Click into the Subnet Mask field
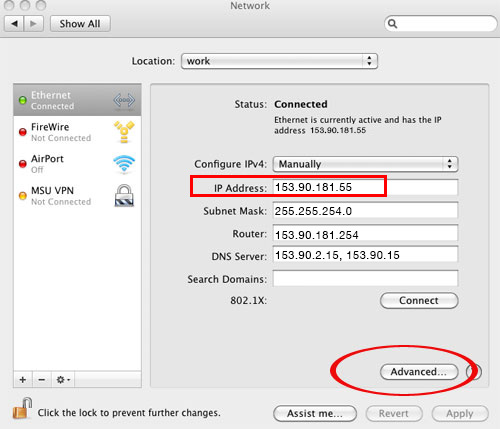 [x=365, y=211]
